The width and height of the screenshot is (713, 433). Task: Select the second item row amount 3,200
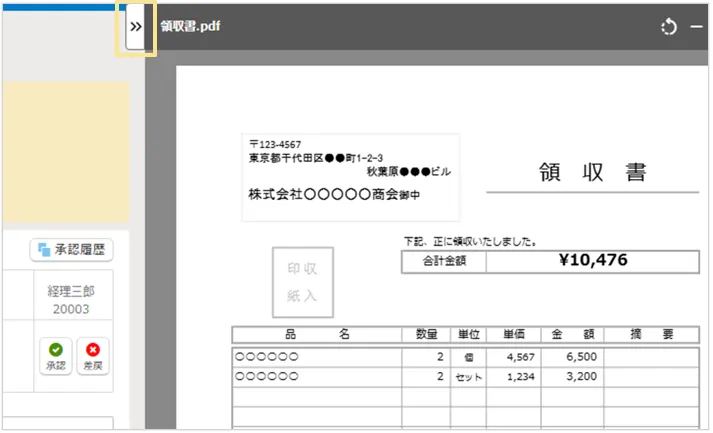573,377
